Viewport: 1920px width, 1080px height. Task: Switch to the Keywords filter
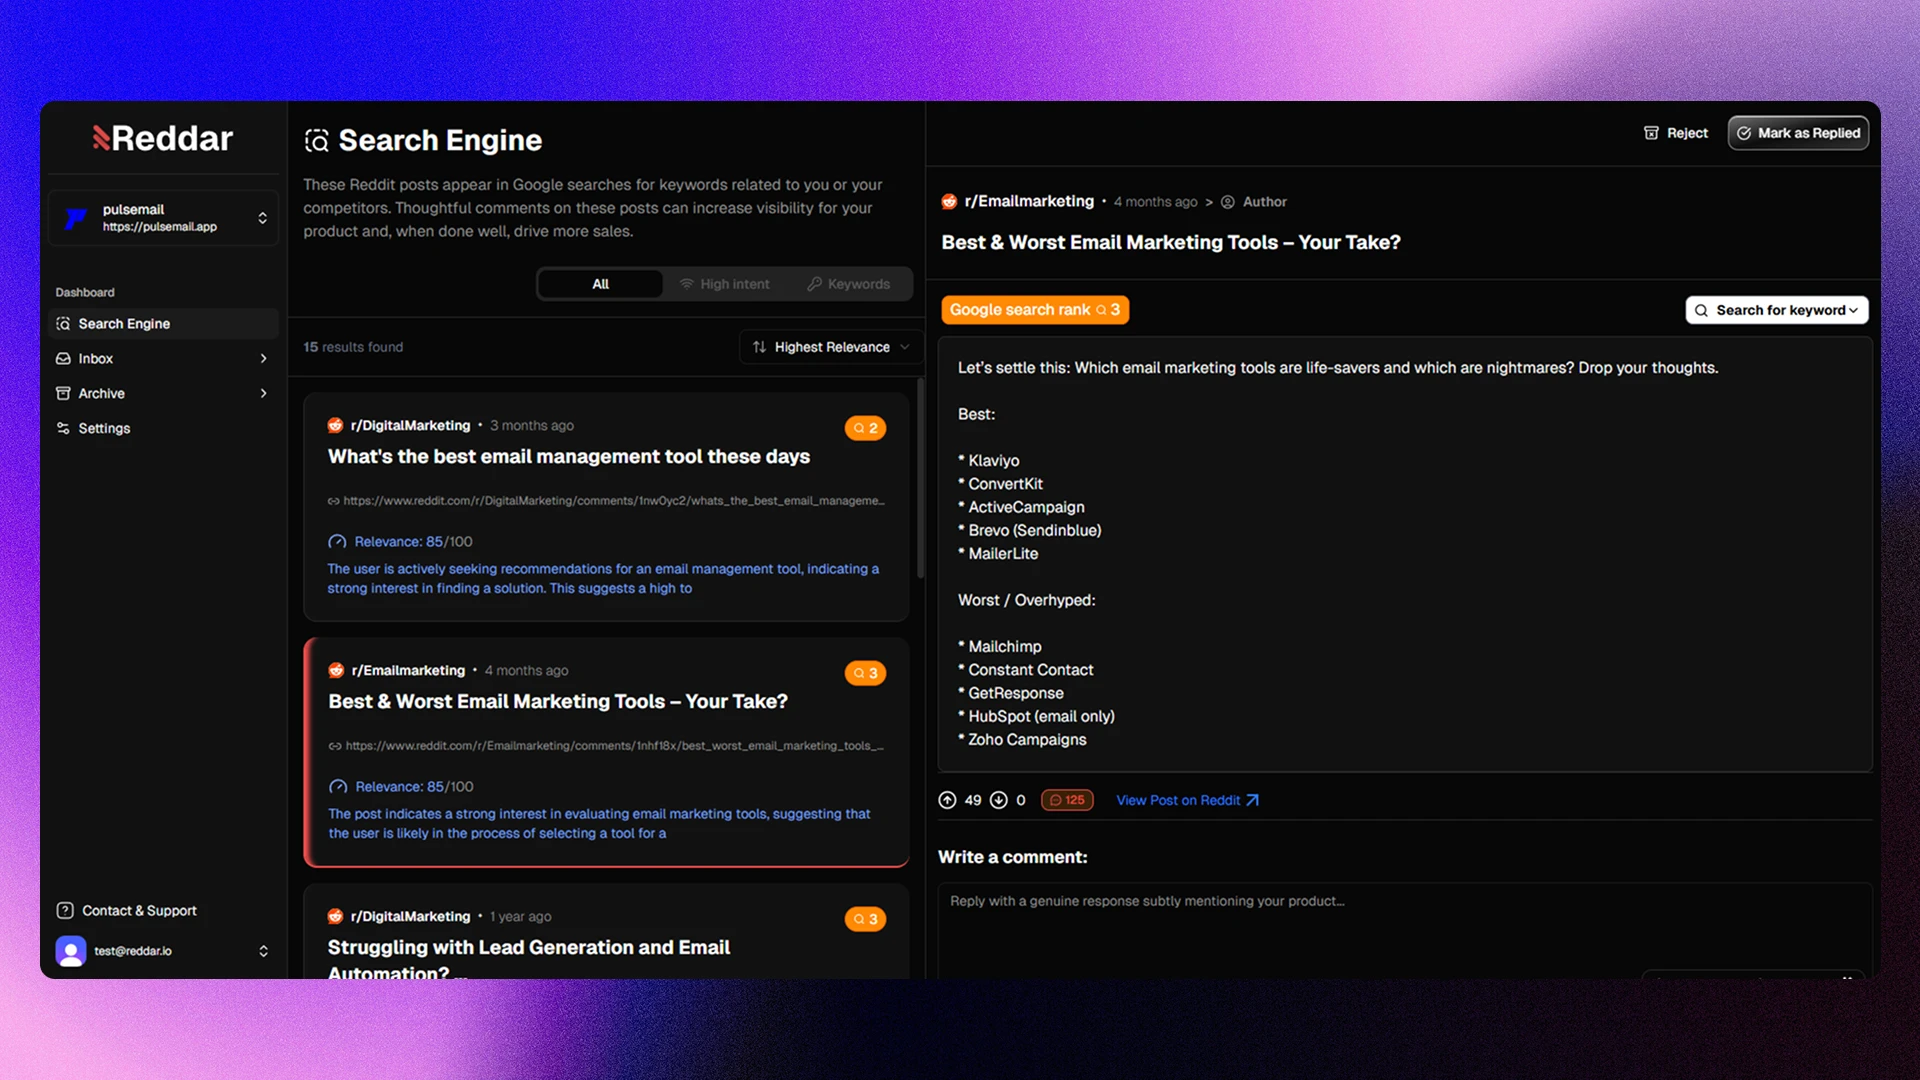(x=848, y=284)
